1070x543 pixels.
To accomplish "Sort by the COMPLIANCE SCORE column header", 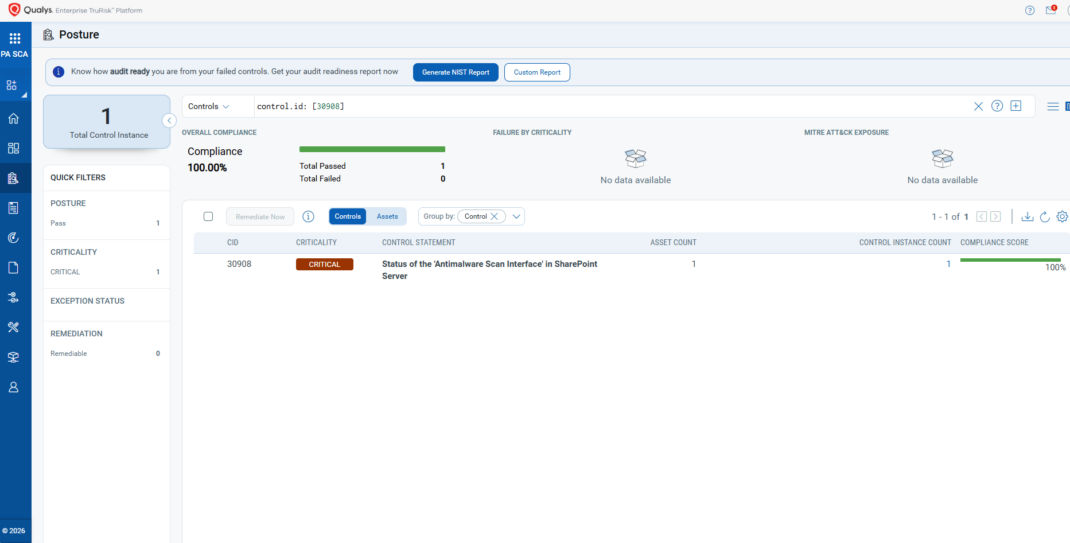I will coord(994,243).
